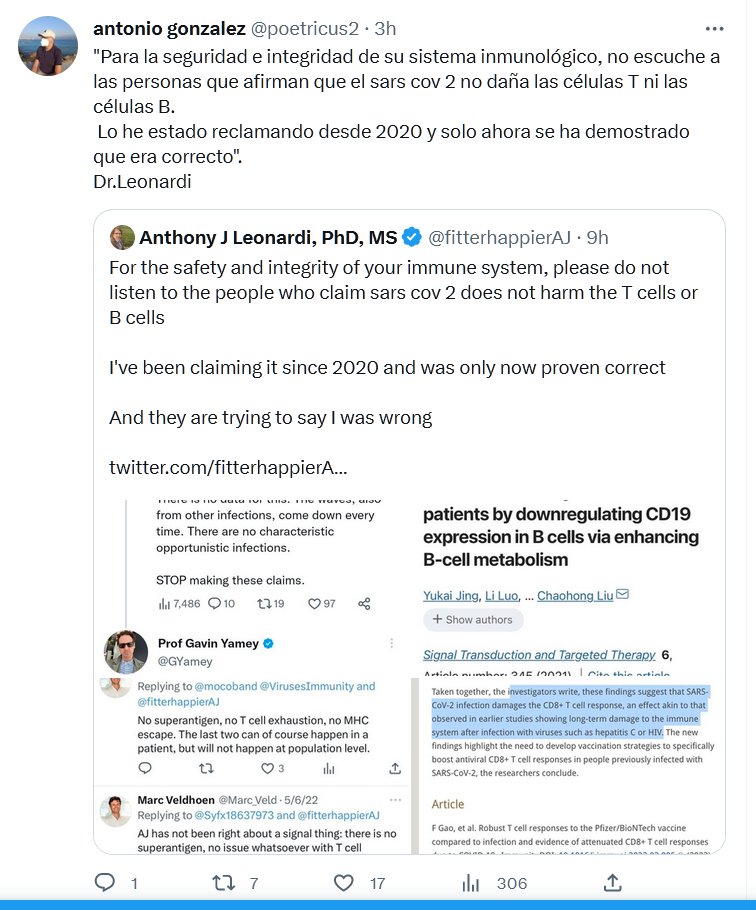Retweet antonio gonzalez's post
Viewport: 756px width, 910px height.
[x=225, y=882]
